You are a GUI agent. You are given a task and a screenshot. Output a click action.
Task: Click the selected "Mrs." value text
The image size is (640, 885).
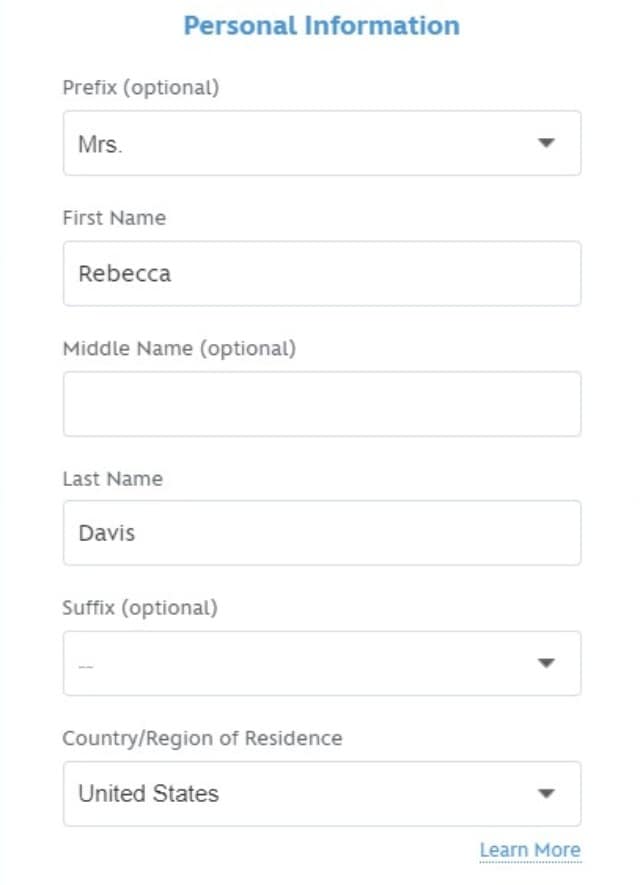(x=100, y=144)
